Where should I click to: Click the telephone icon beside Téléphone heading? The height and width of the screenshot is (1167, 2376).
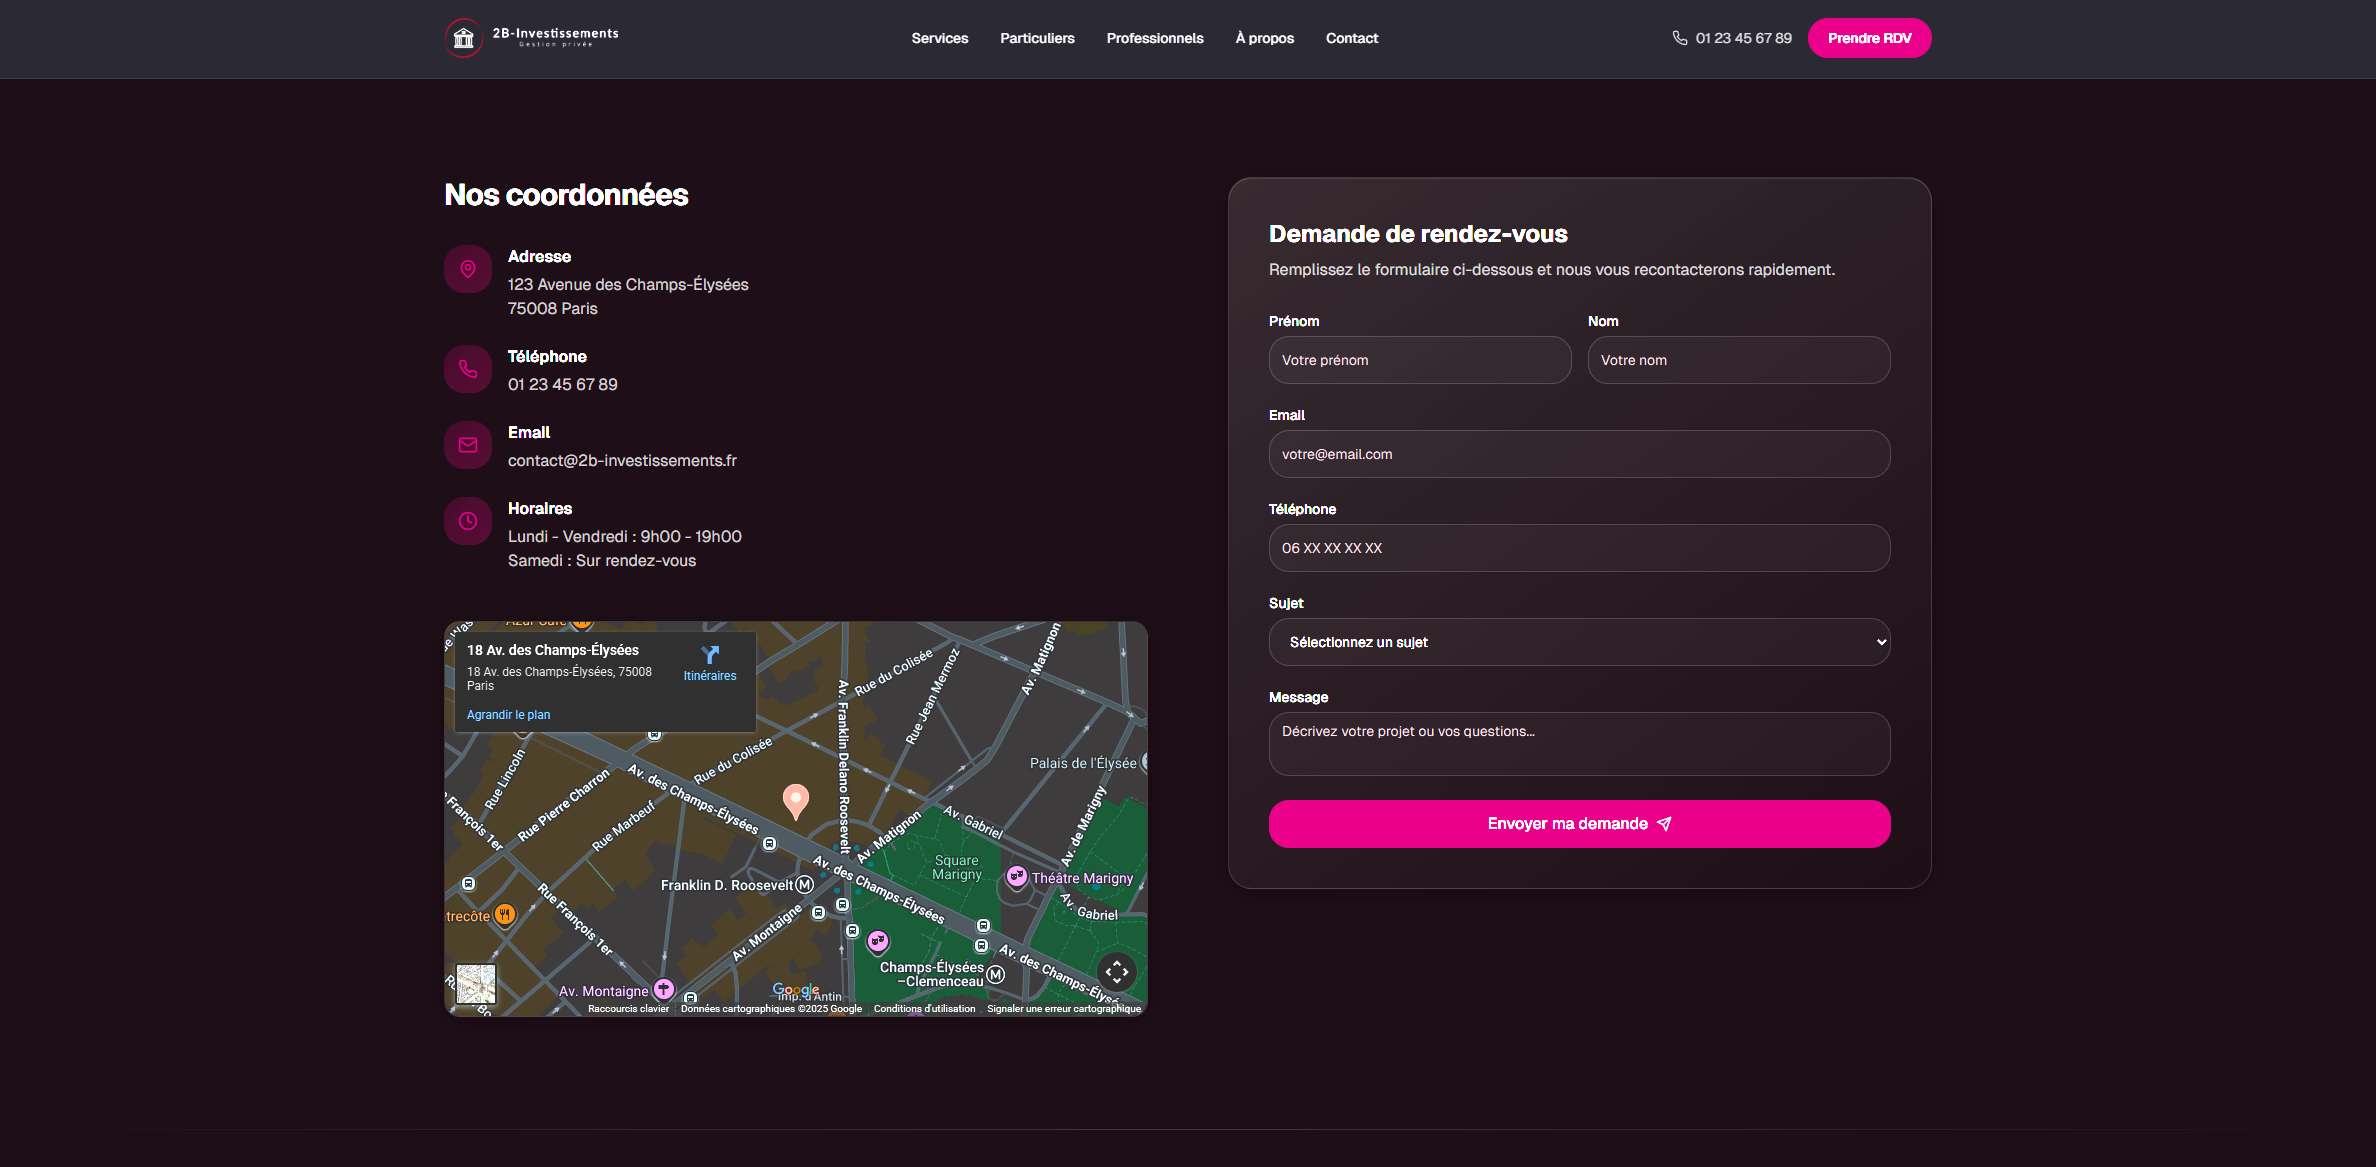[468, 369]
